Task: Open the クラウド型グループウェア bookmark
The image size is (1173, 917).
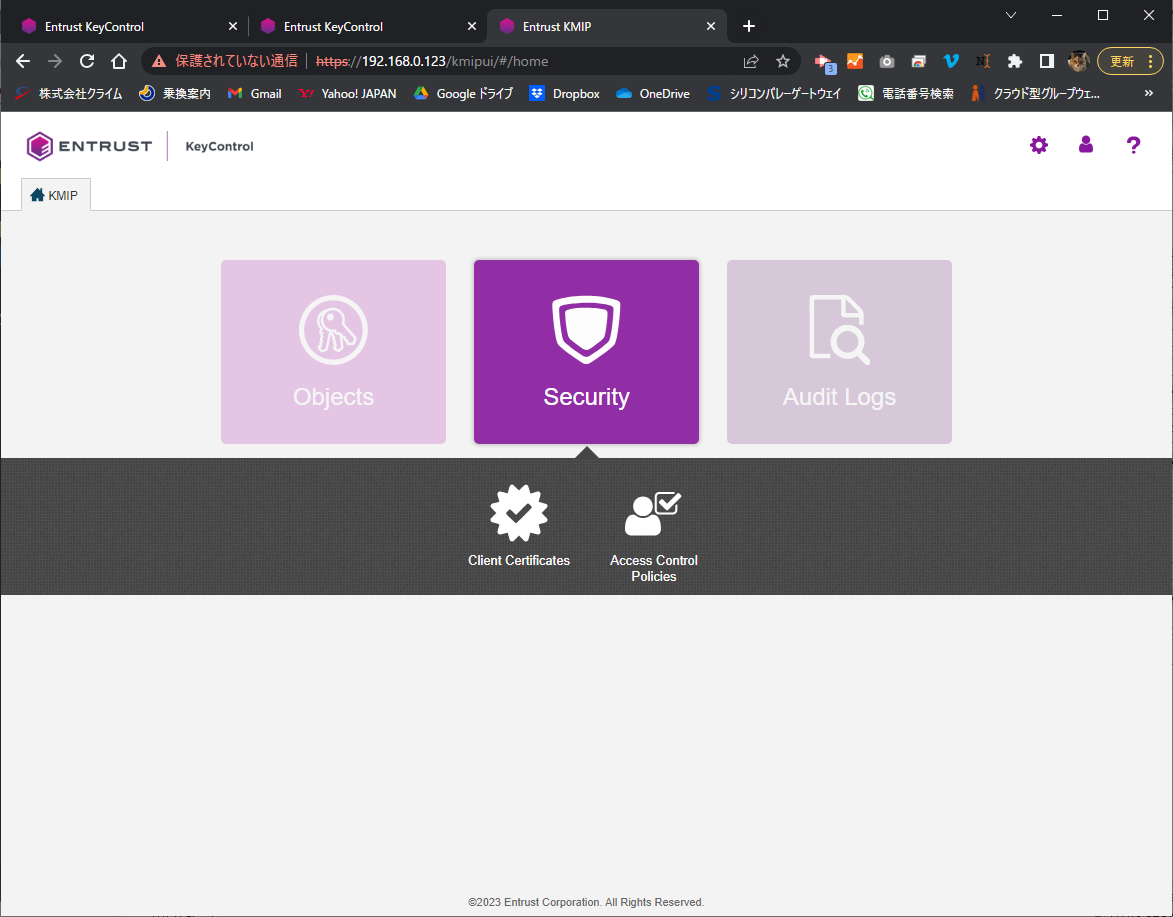Action: (1035, 93)
